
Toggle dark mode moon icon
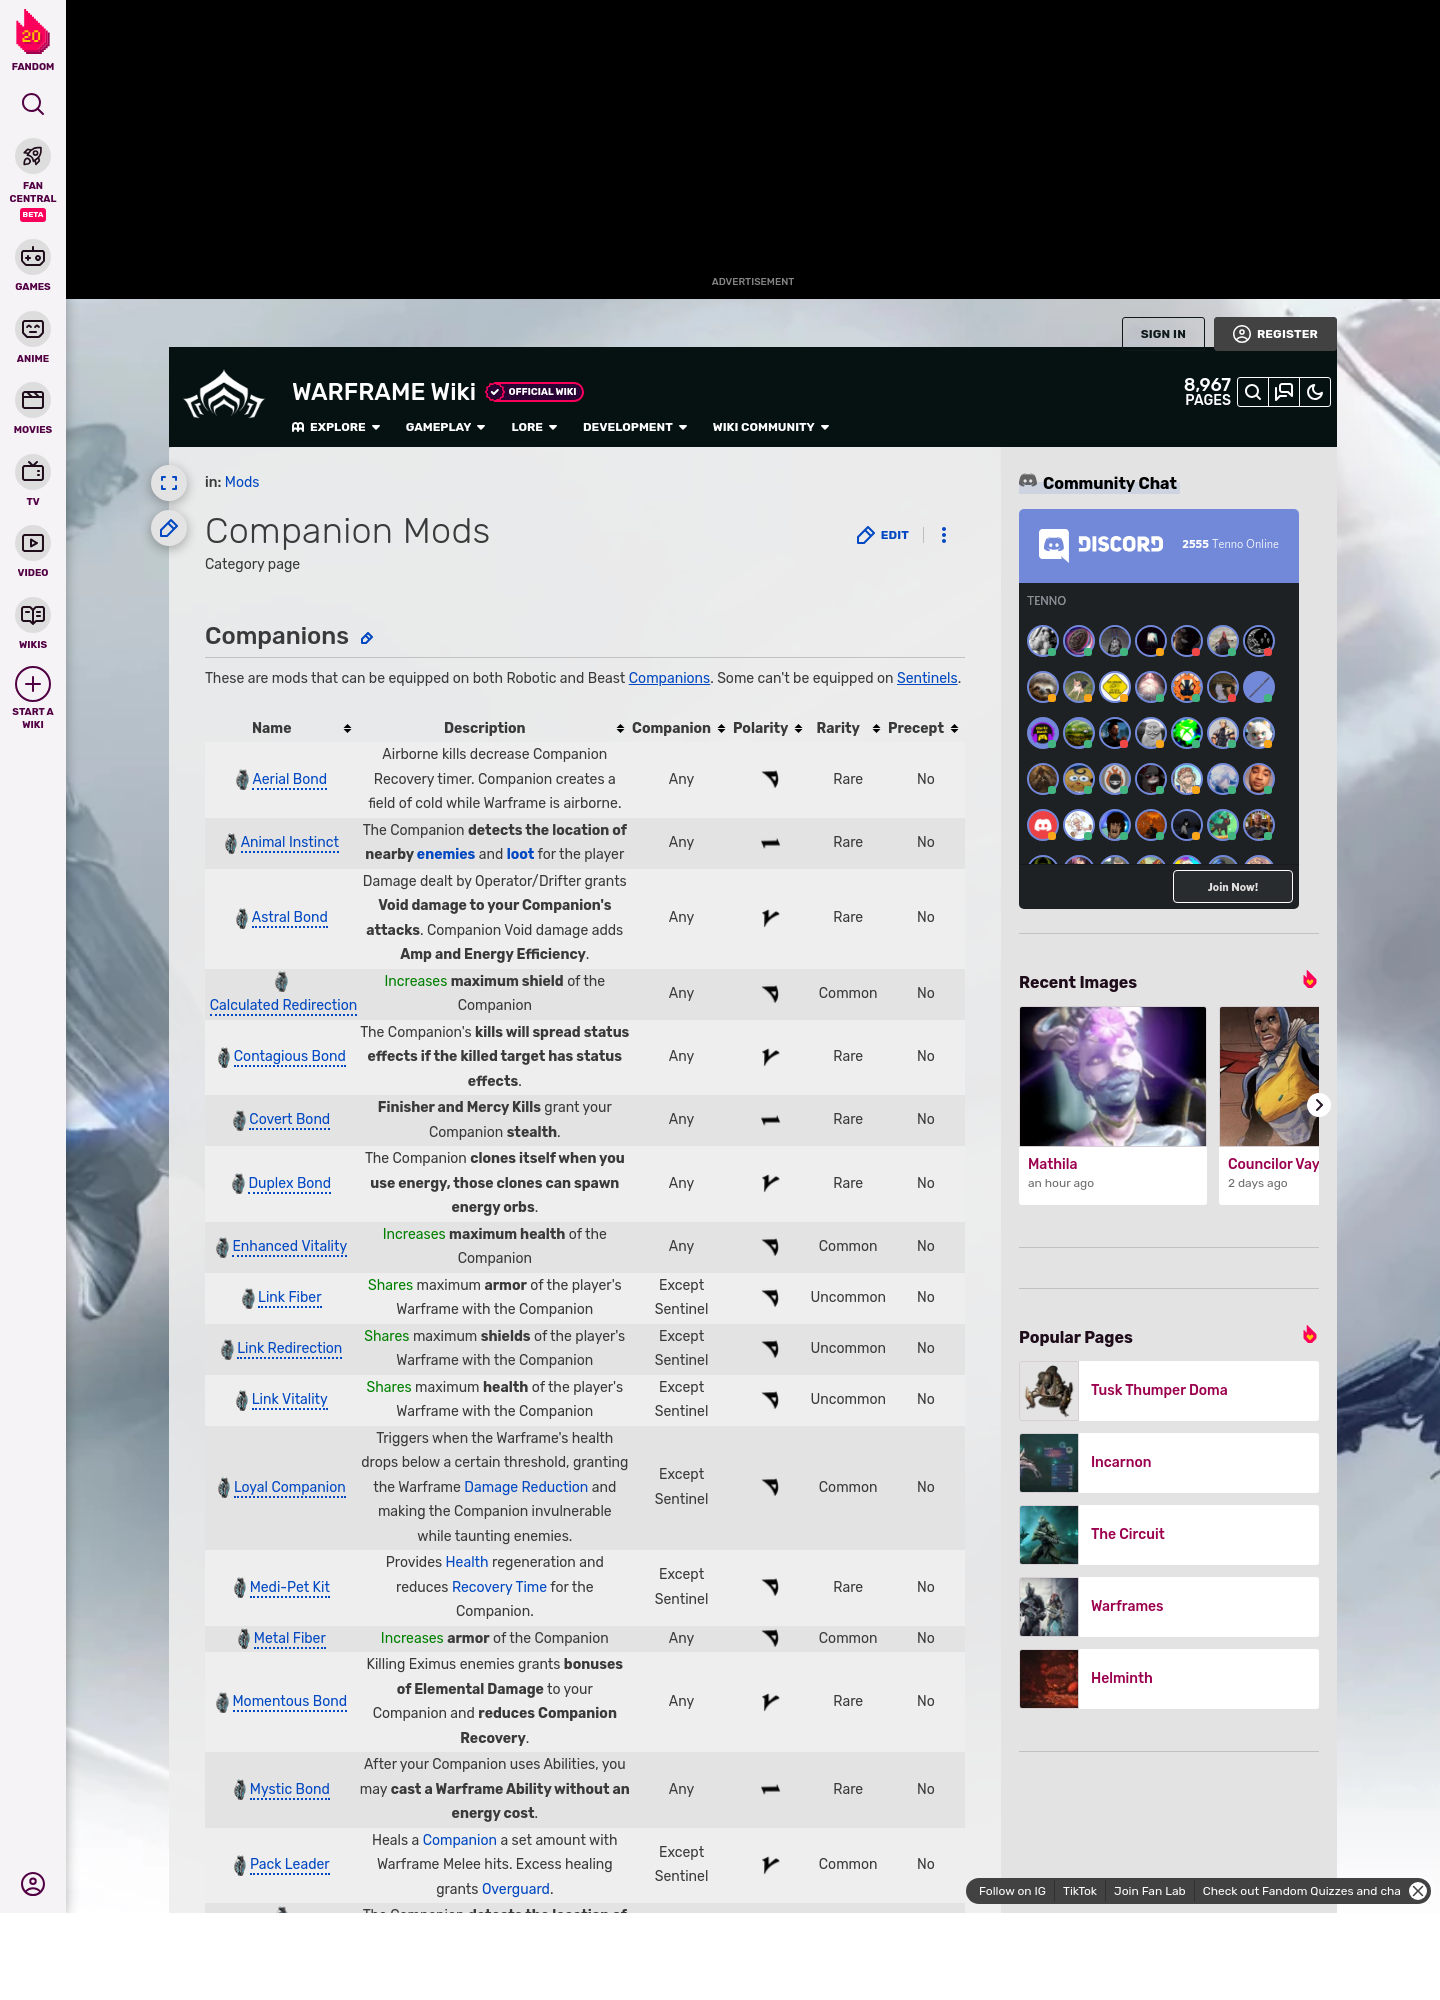[x=1315, y=392]
